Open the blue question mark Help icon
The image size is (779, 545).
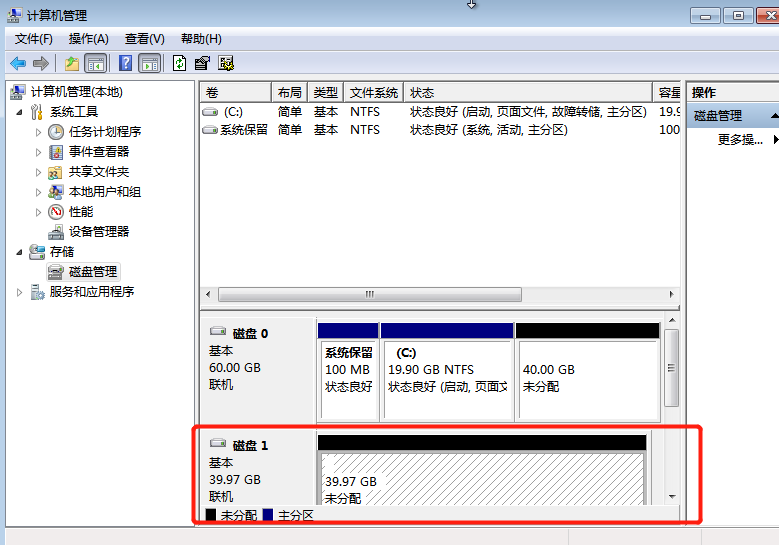pos(126,63)
